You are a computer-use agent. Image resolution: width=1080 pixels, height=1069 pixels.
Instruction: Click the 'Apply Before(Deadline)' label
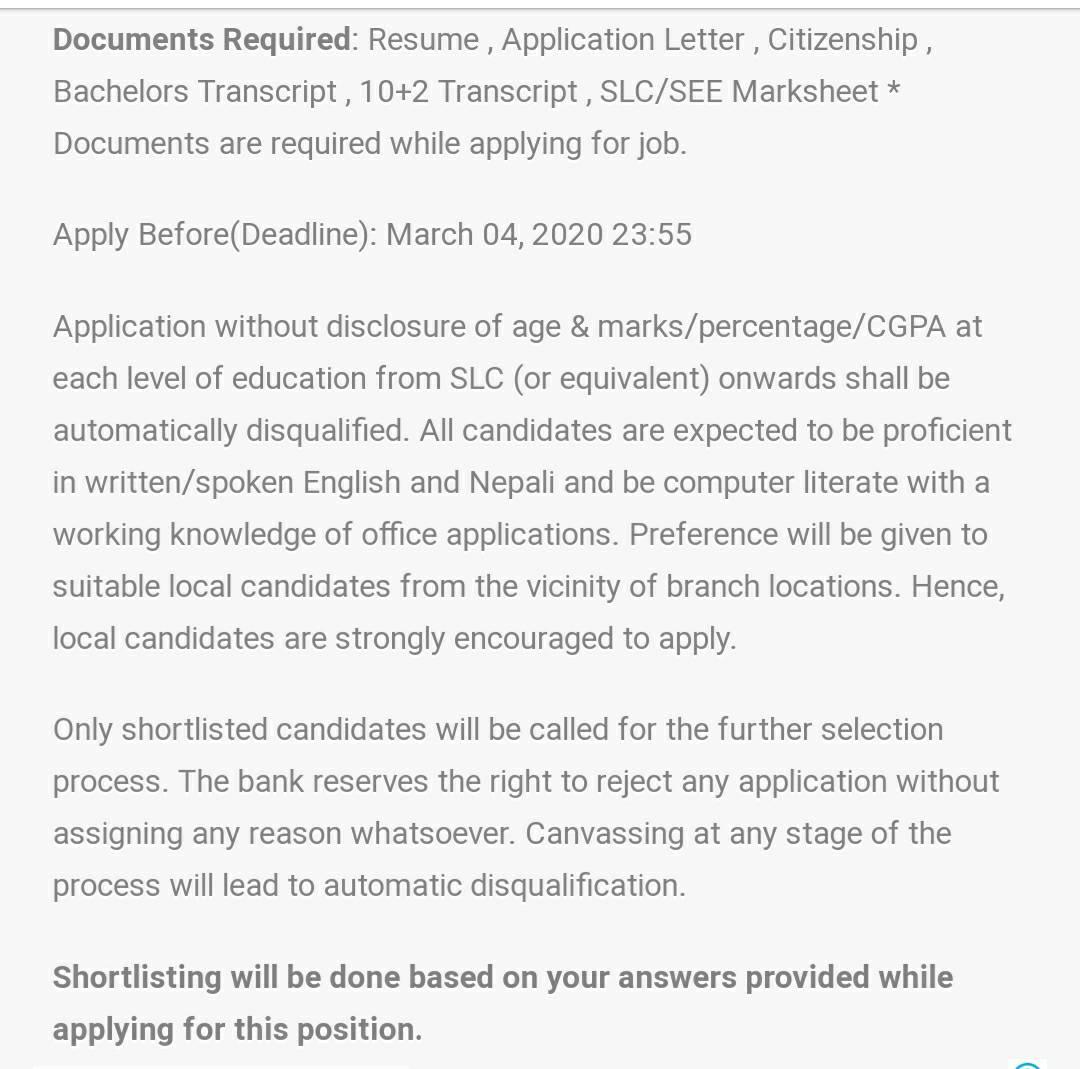[x=214, y=235]
